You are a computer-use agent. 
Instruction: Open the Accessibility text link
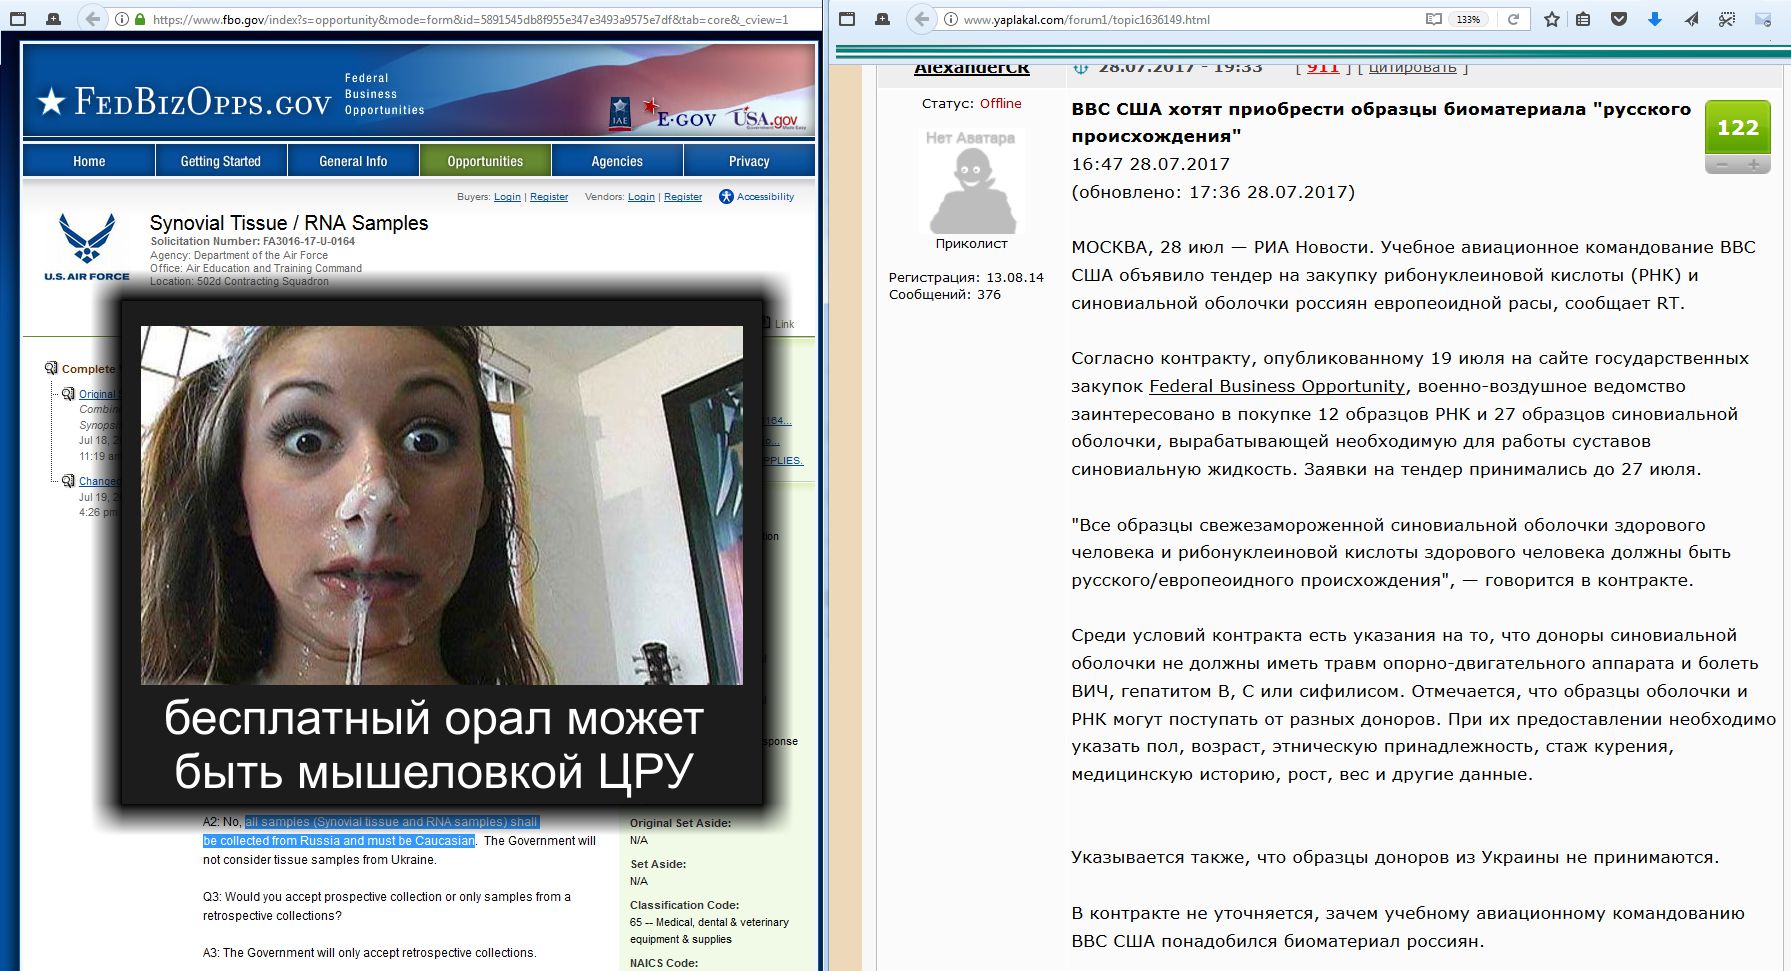765,197
